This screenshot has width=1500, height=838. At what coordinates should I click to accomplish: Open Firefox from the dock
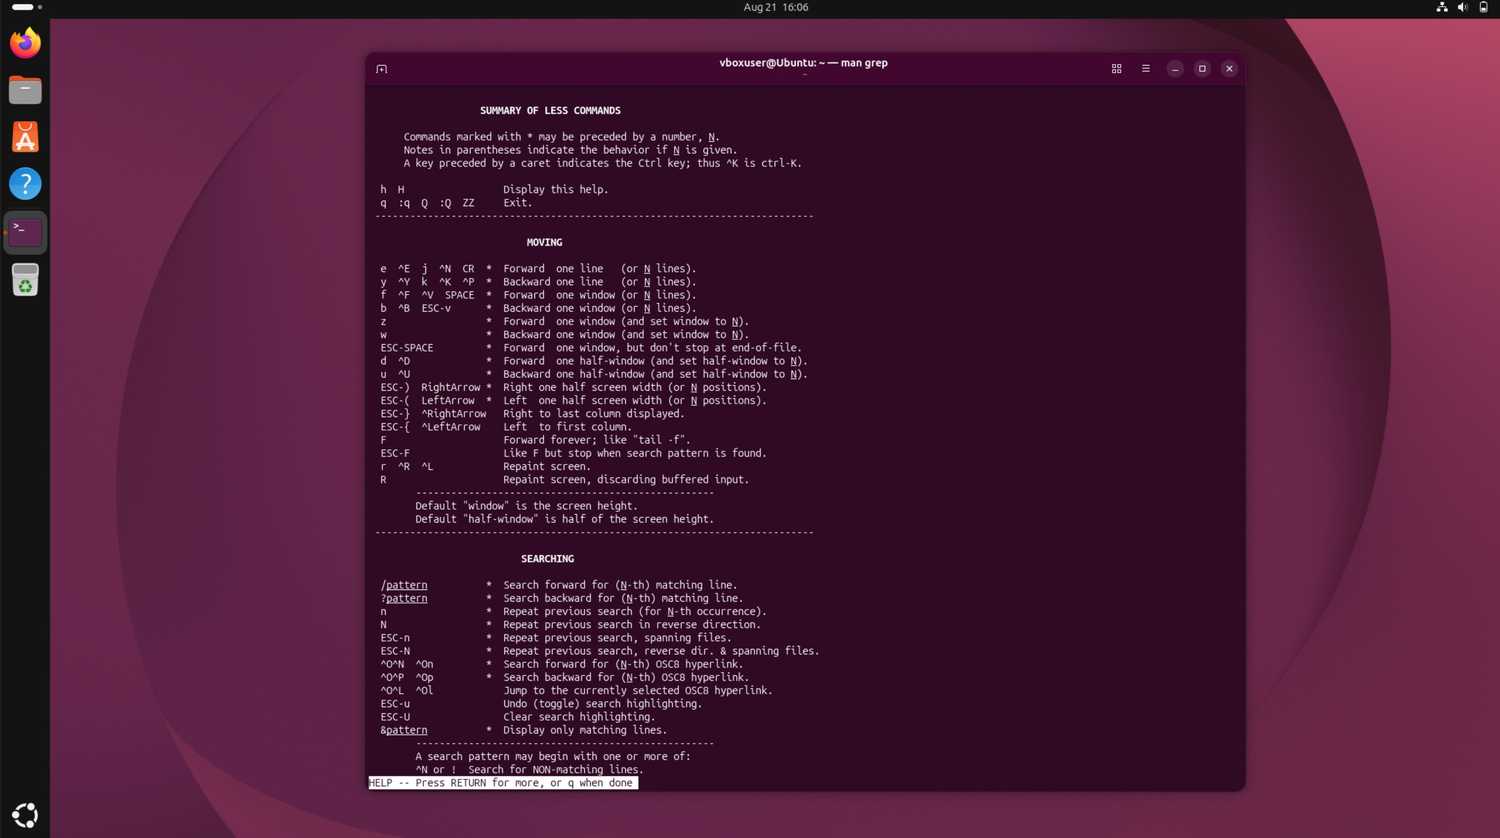pyautogui.click(x=25, y=43)
